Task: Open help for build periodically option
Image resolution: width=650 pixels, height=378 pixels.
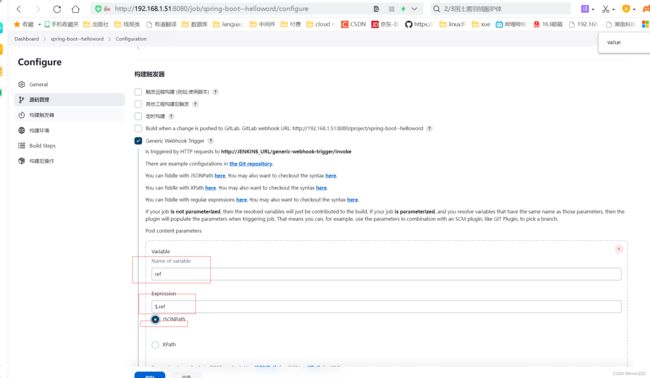Action: (x=171, y=116)
